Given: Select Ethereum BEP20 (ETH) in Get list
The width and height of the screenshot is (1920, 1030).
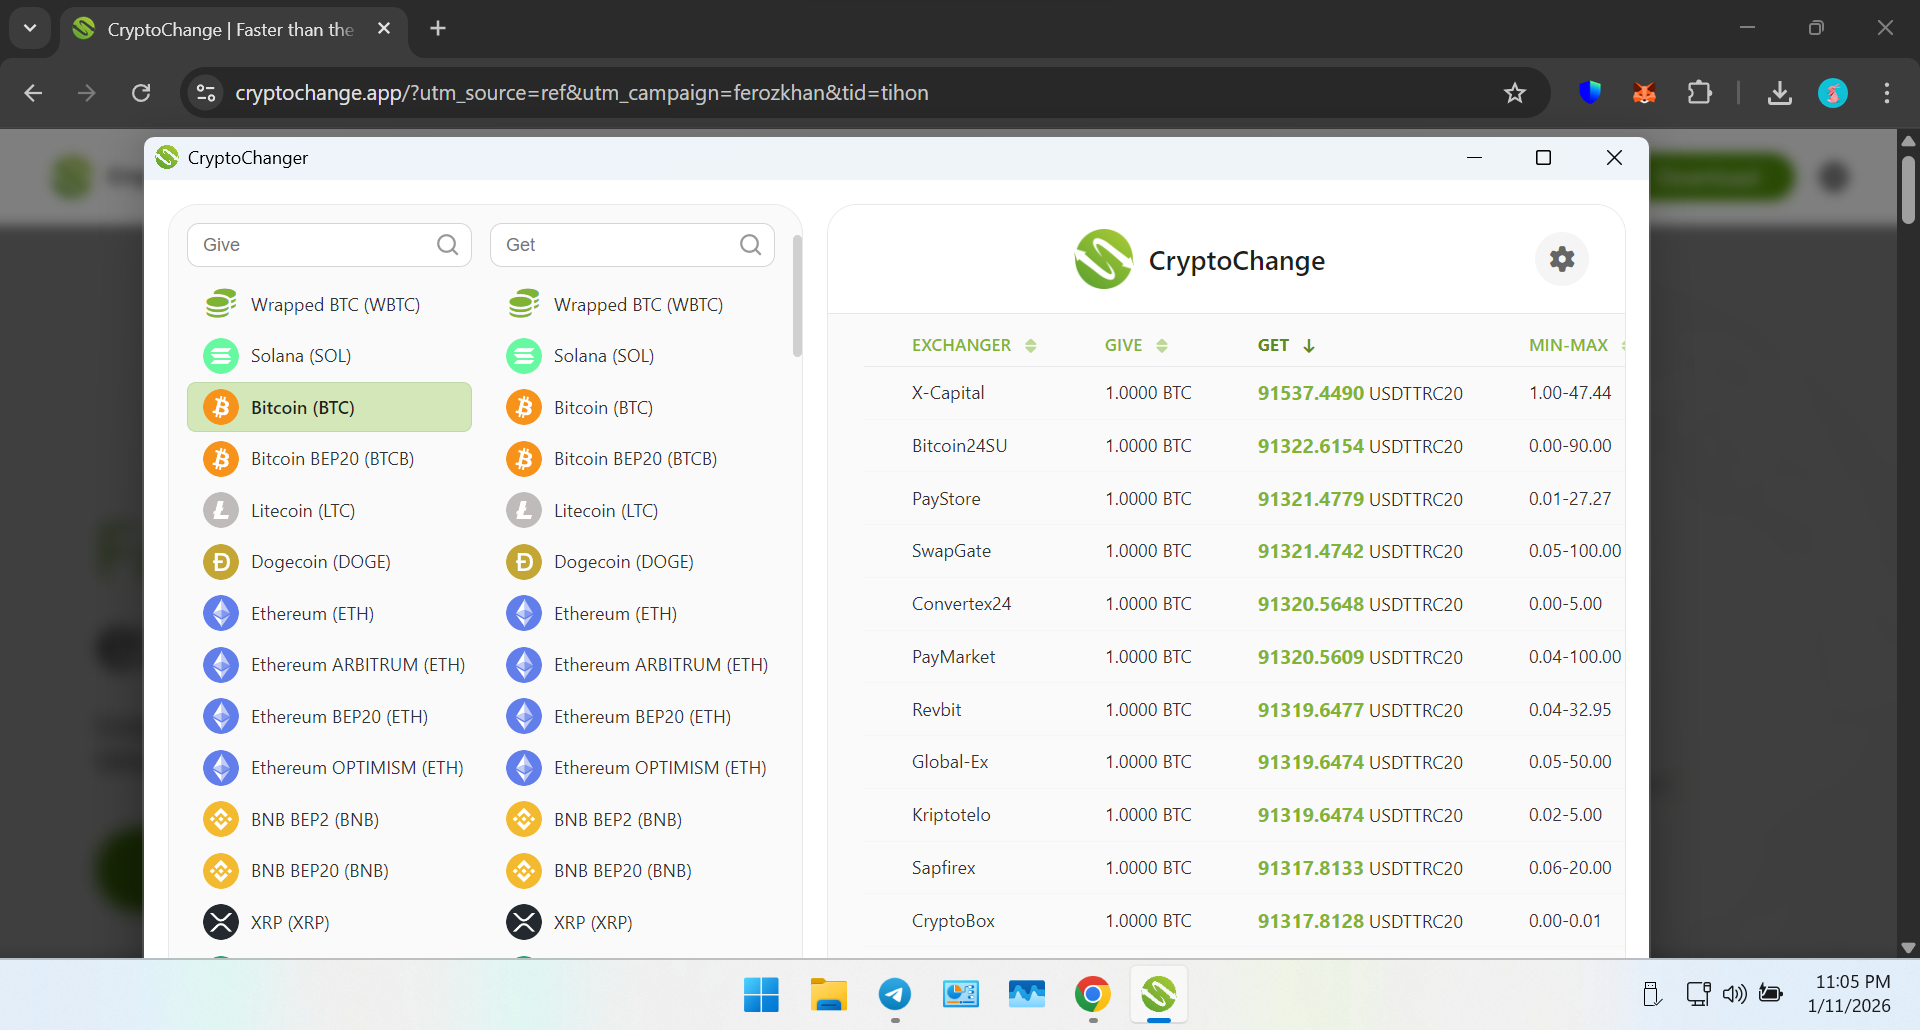Looking at the screenshot, I should tap(632, 716).
